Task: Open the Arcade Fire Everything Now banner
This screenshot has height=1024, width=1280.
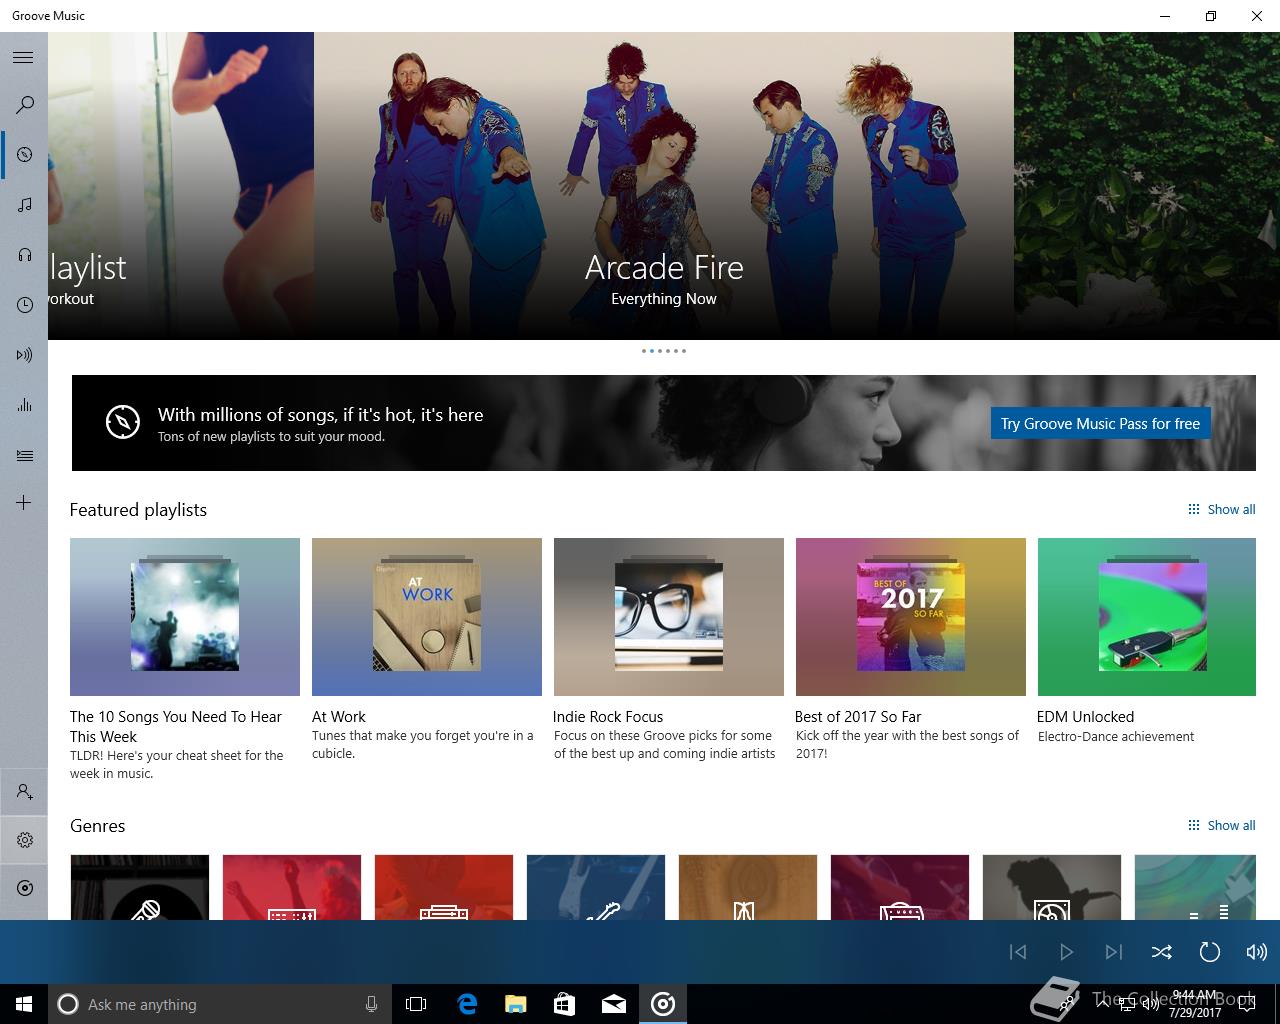Action: [x=664, y=186]
